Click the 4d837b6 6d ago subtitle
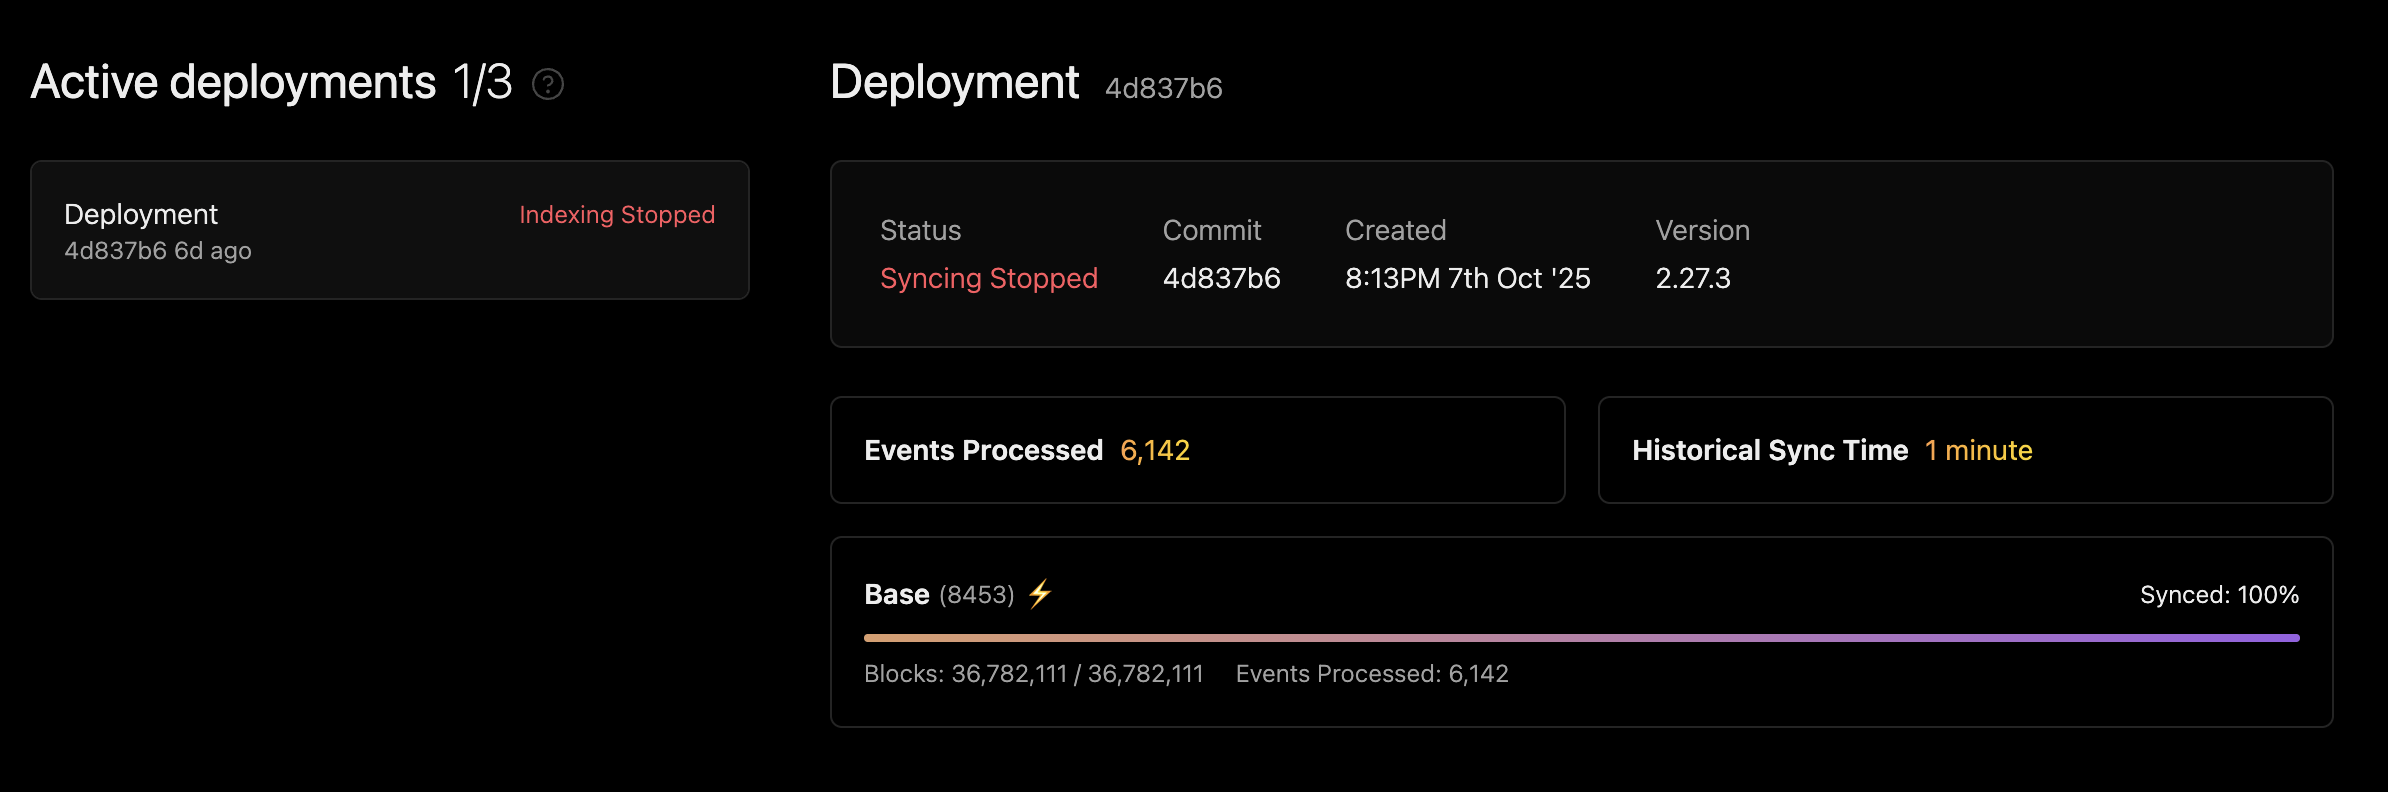This screenshot has height=792, width=2388. coord(158,251)
